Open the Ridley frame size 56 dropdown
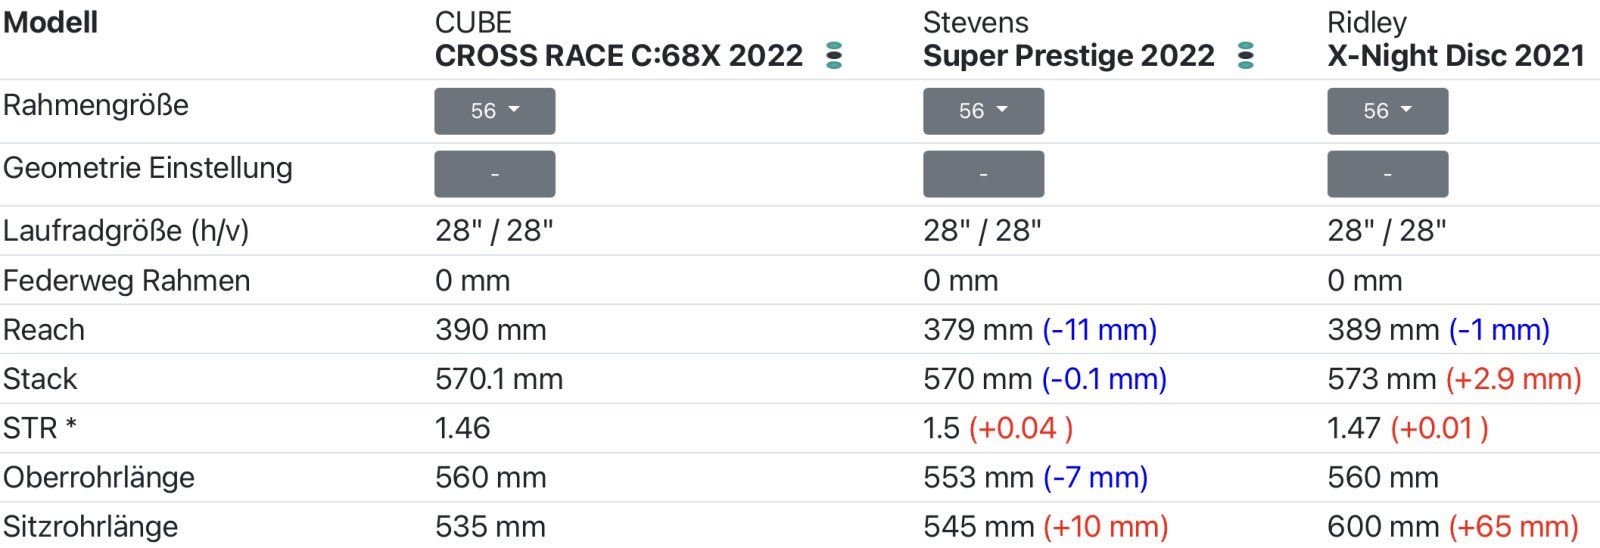The width and height of the screenshot is (1600, 548). tap(1387, 111)
